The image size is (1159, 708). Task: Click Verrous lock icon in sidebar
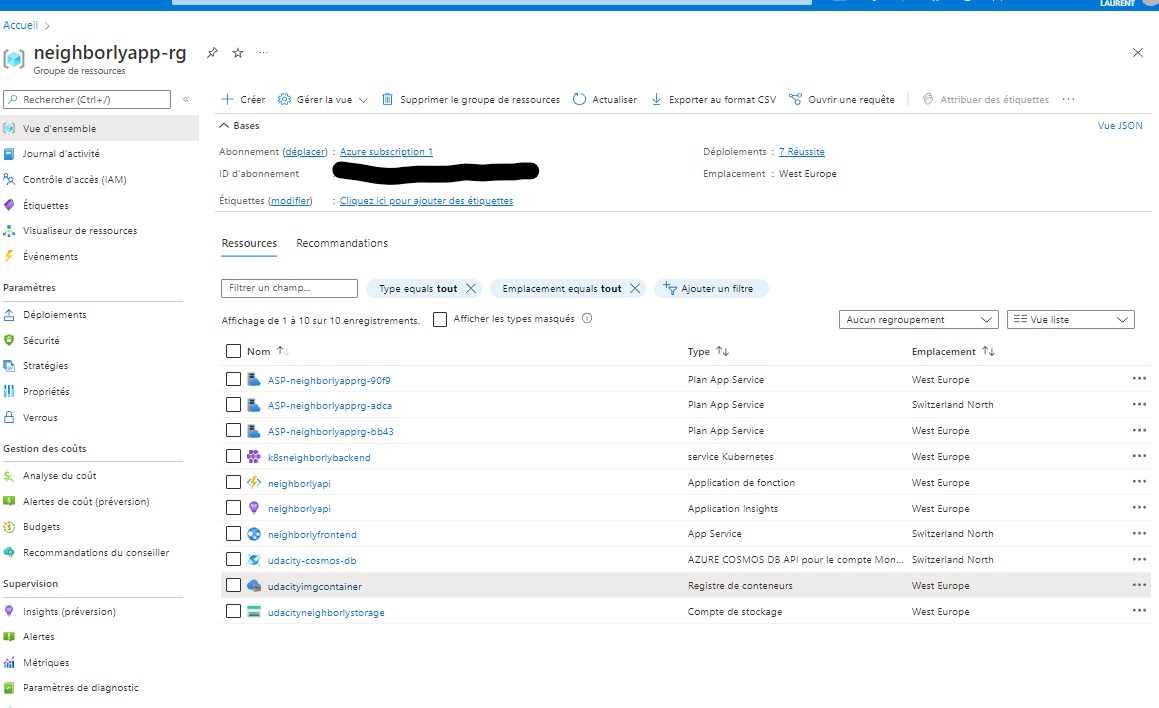coord(9,417)
